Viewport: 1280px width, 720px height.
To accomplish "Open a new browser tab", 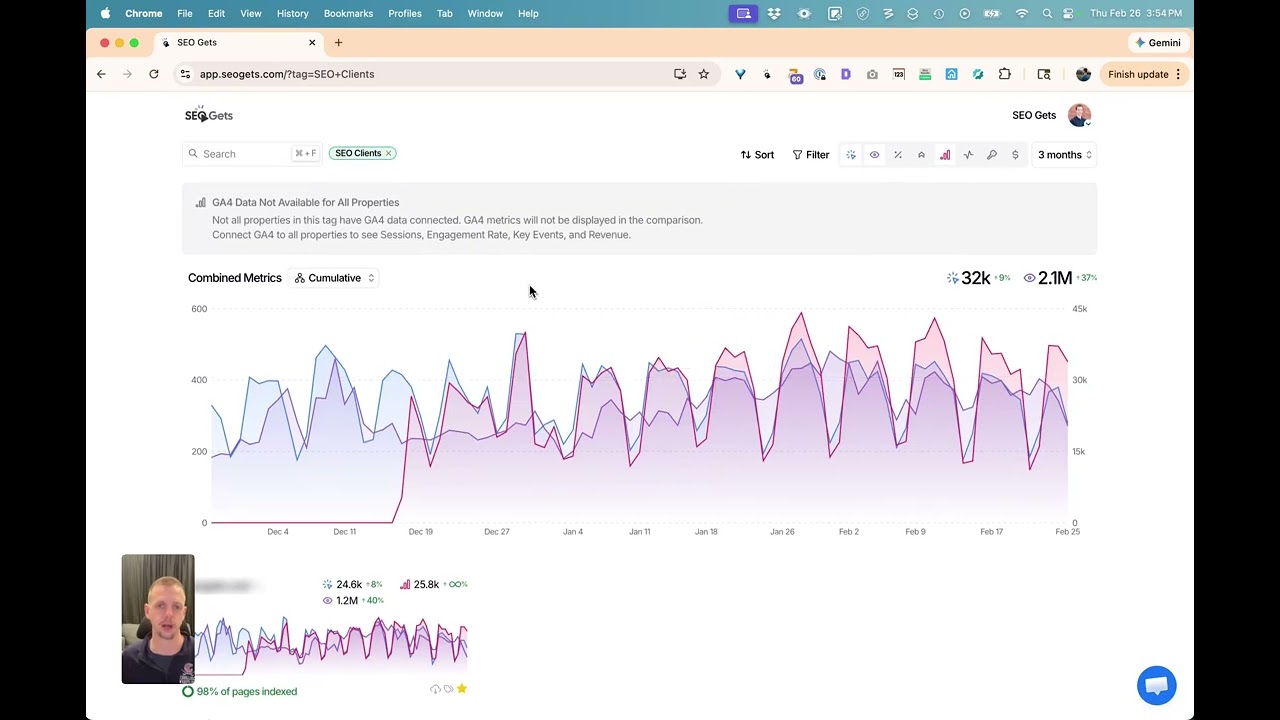I will [338, 43].
